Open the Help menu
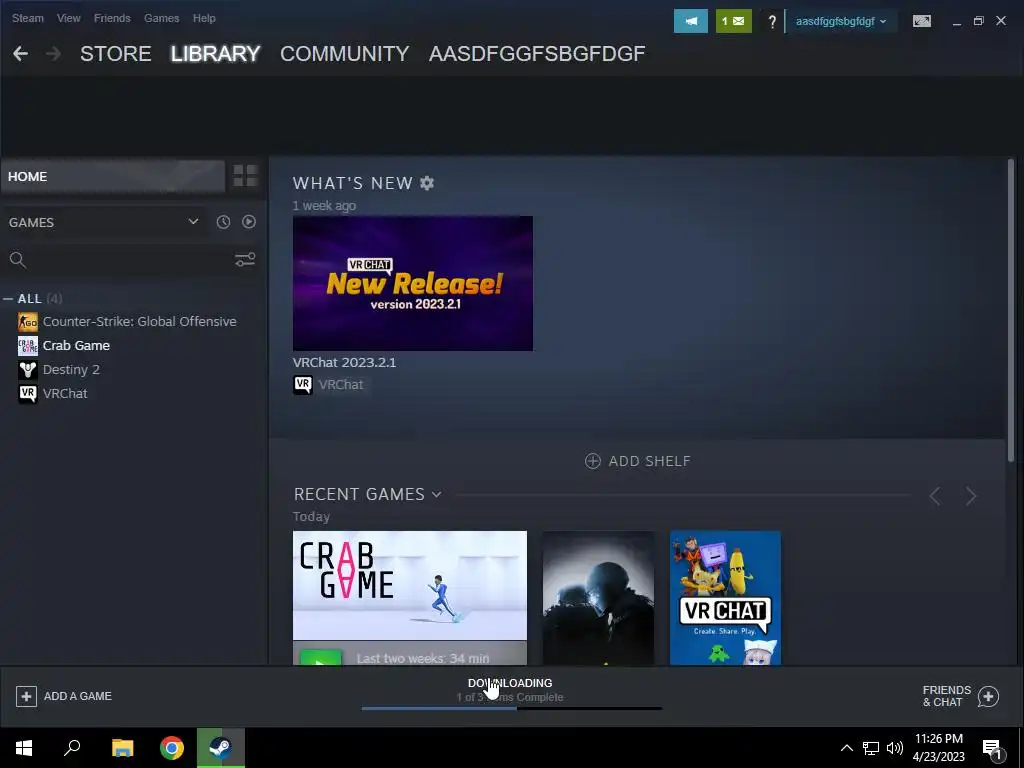1024x768 pixels. tap(204, 18)
